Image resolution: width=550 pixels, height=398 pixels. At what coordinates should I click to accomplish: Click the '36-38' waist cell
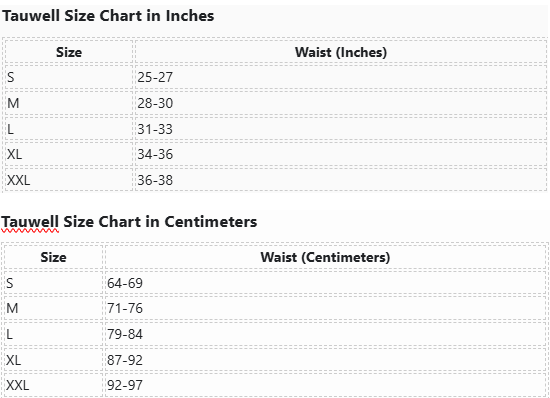click(341, 180)
